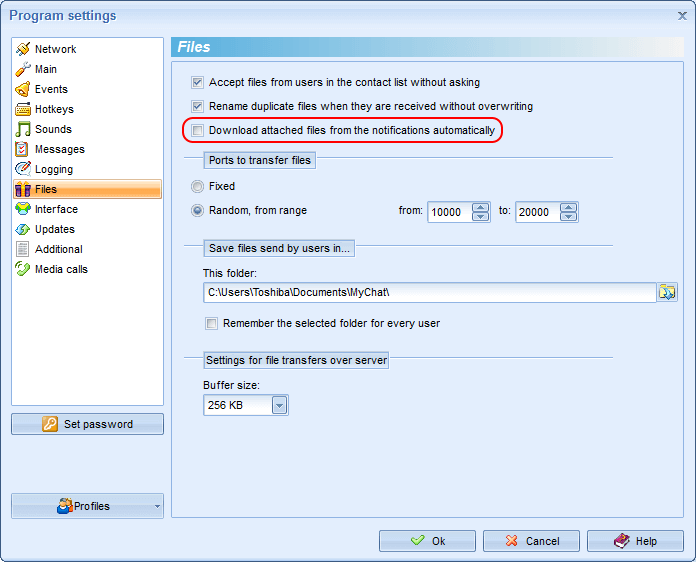Click the Interface icon in sidebar

click(x=23, y=209)
